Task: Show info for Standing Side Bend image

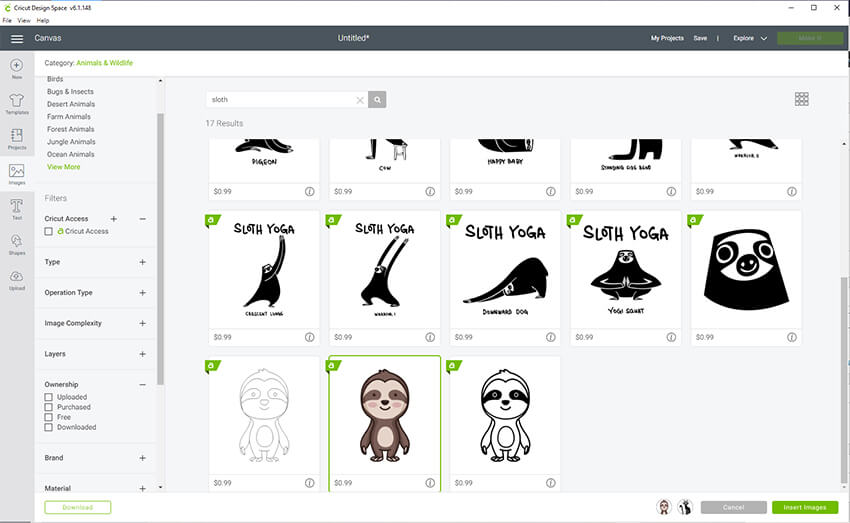Action: pos(671,191)
